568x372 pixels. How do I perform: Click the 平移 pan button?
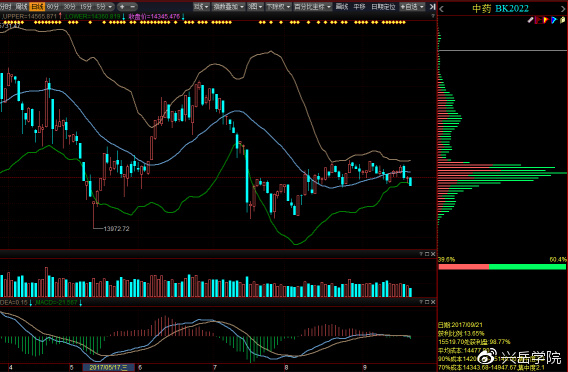coord(359,7)
